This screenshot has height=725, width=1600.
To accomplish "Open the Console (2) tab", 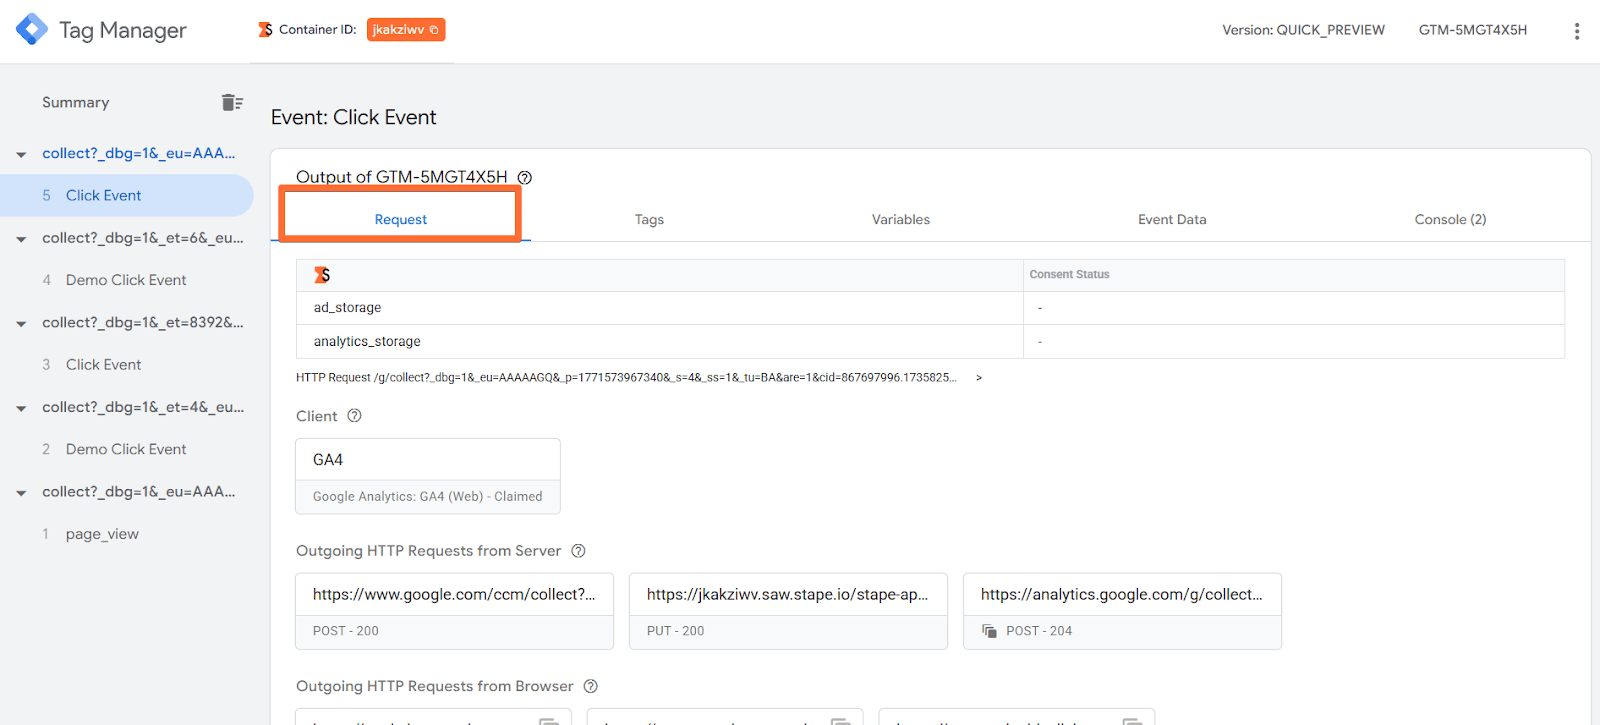I will coord(1450,219).
